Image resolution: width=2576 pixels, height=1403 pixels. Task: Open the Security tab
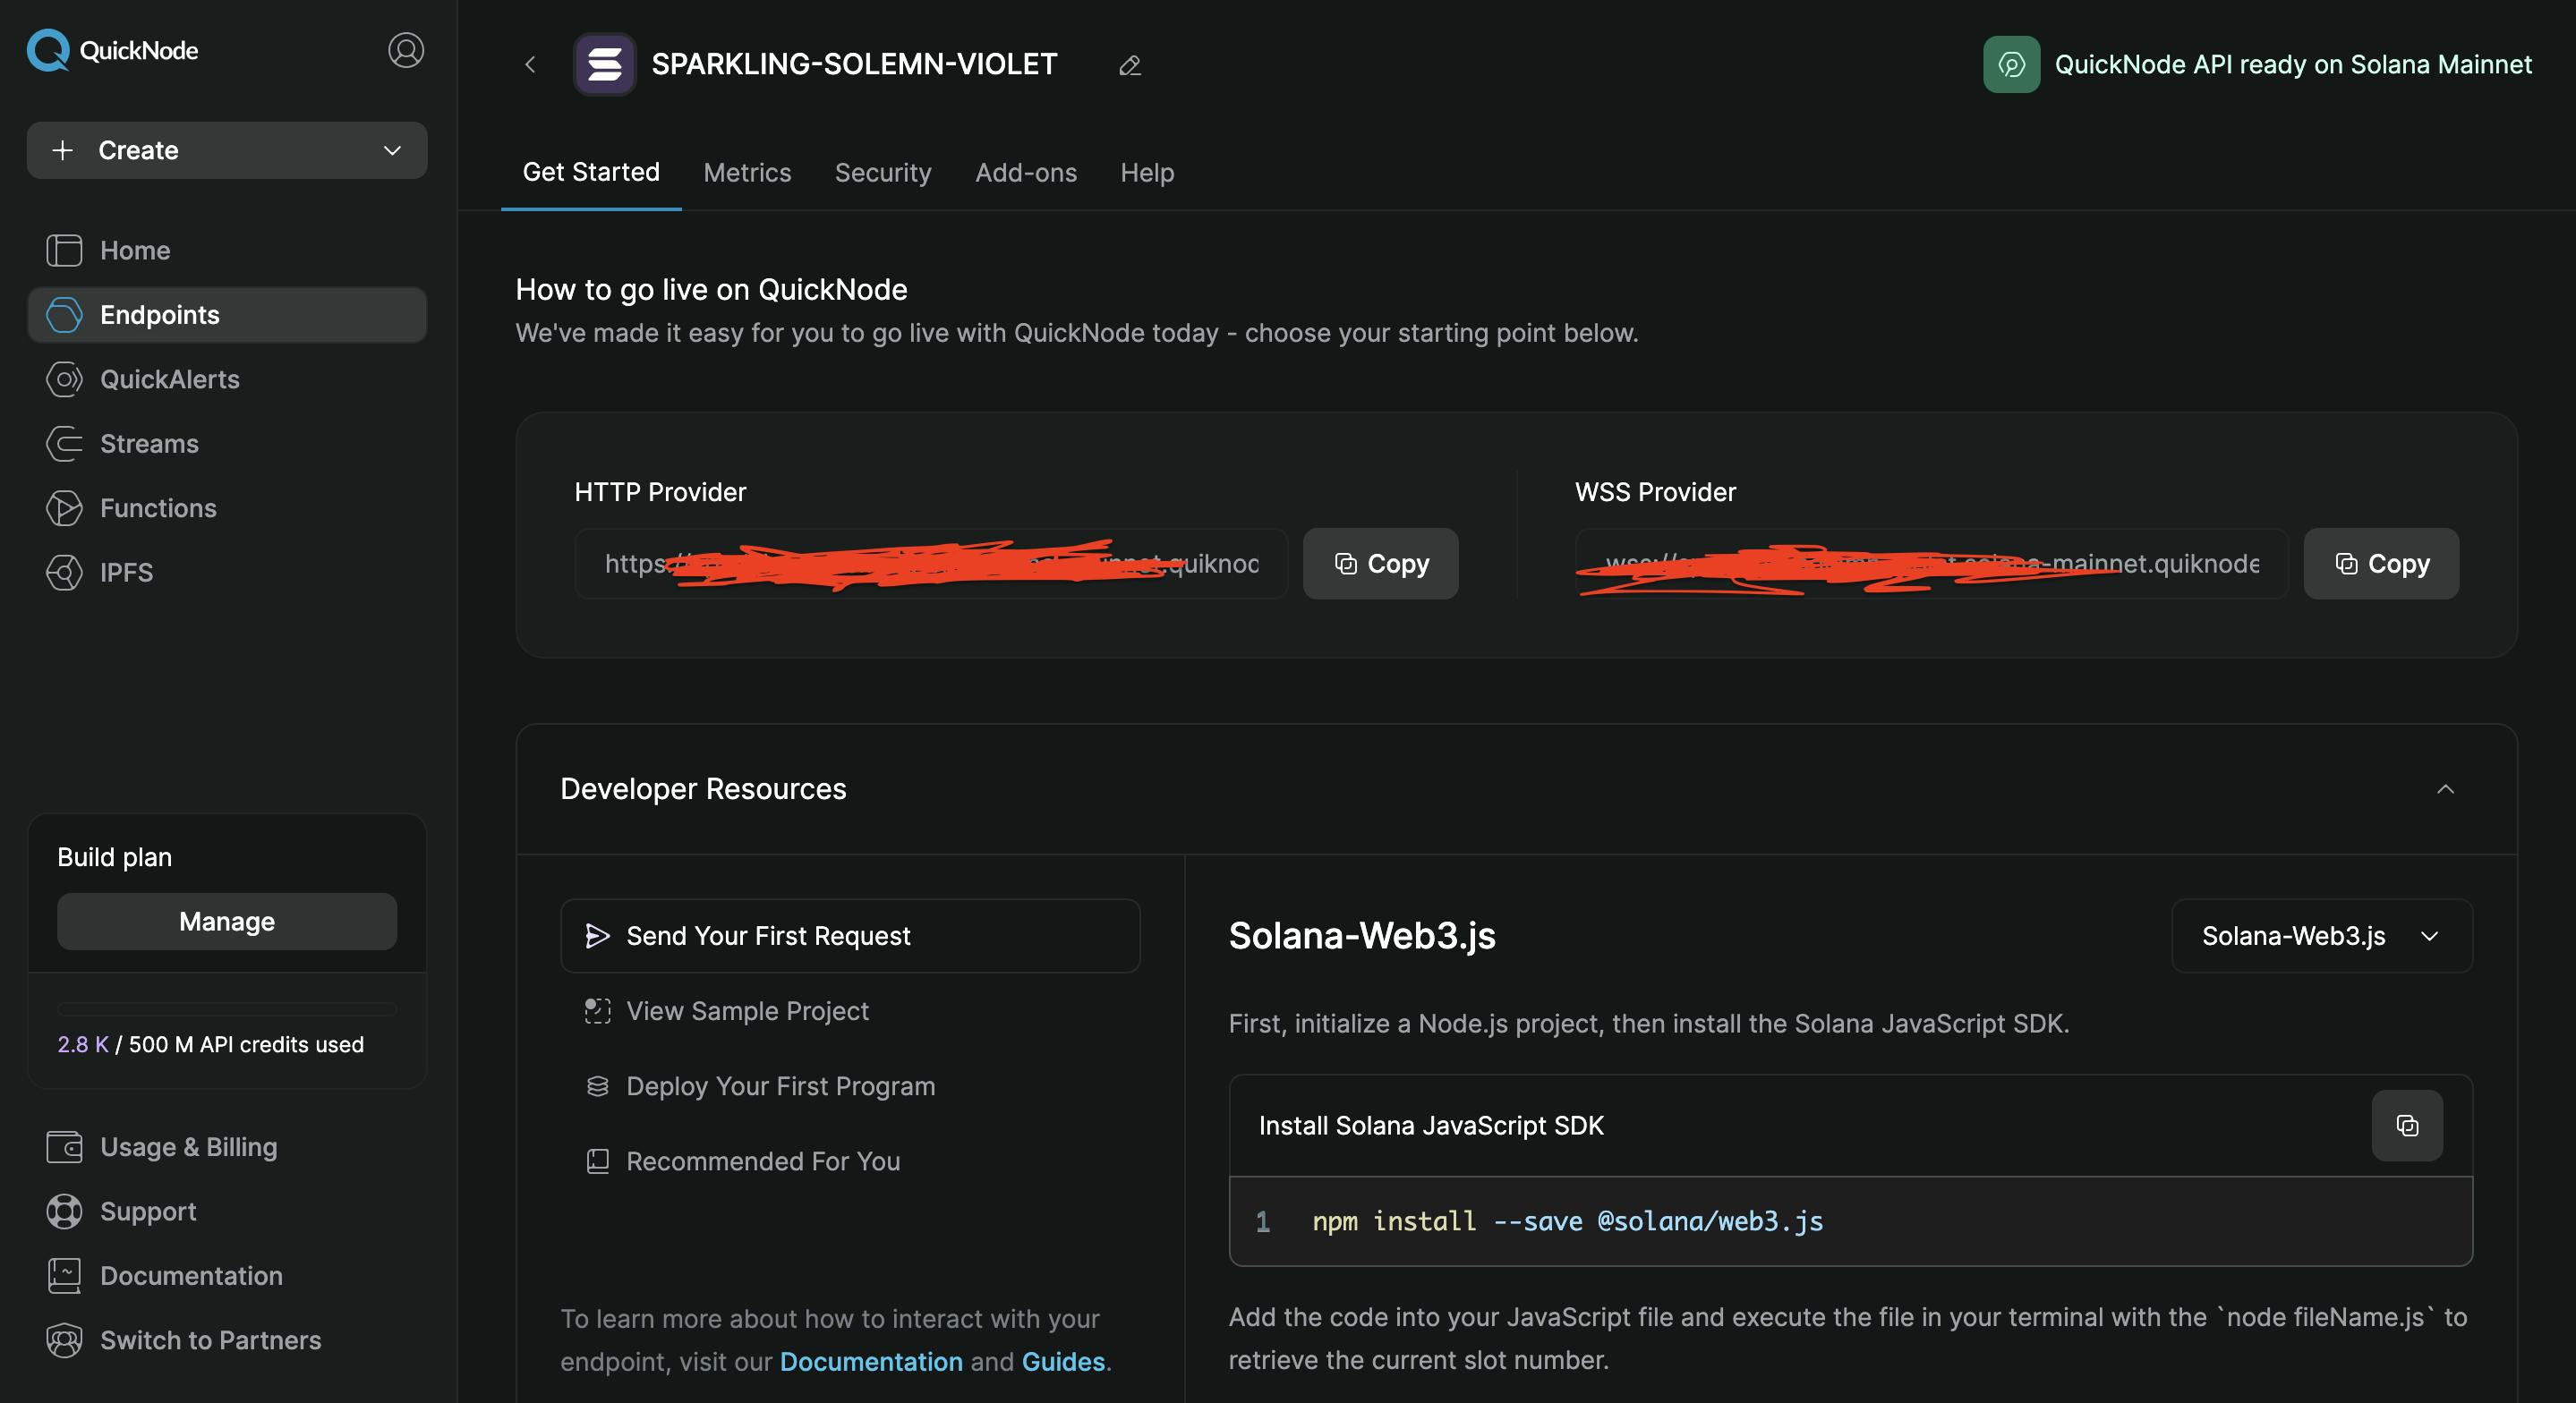[883, 173]
